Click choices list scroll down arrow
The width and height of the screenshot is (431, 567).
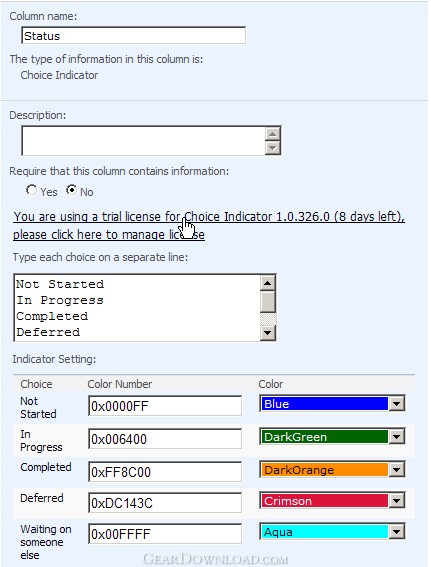click(268, 333)
